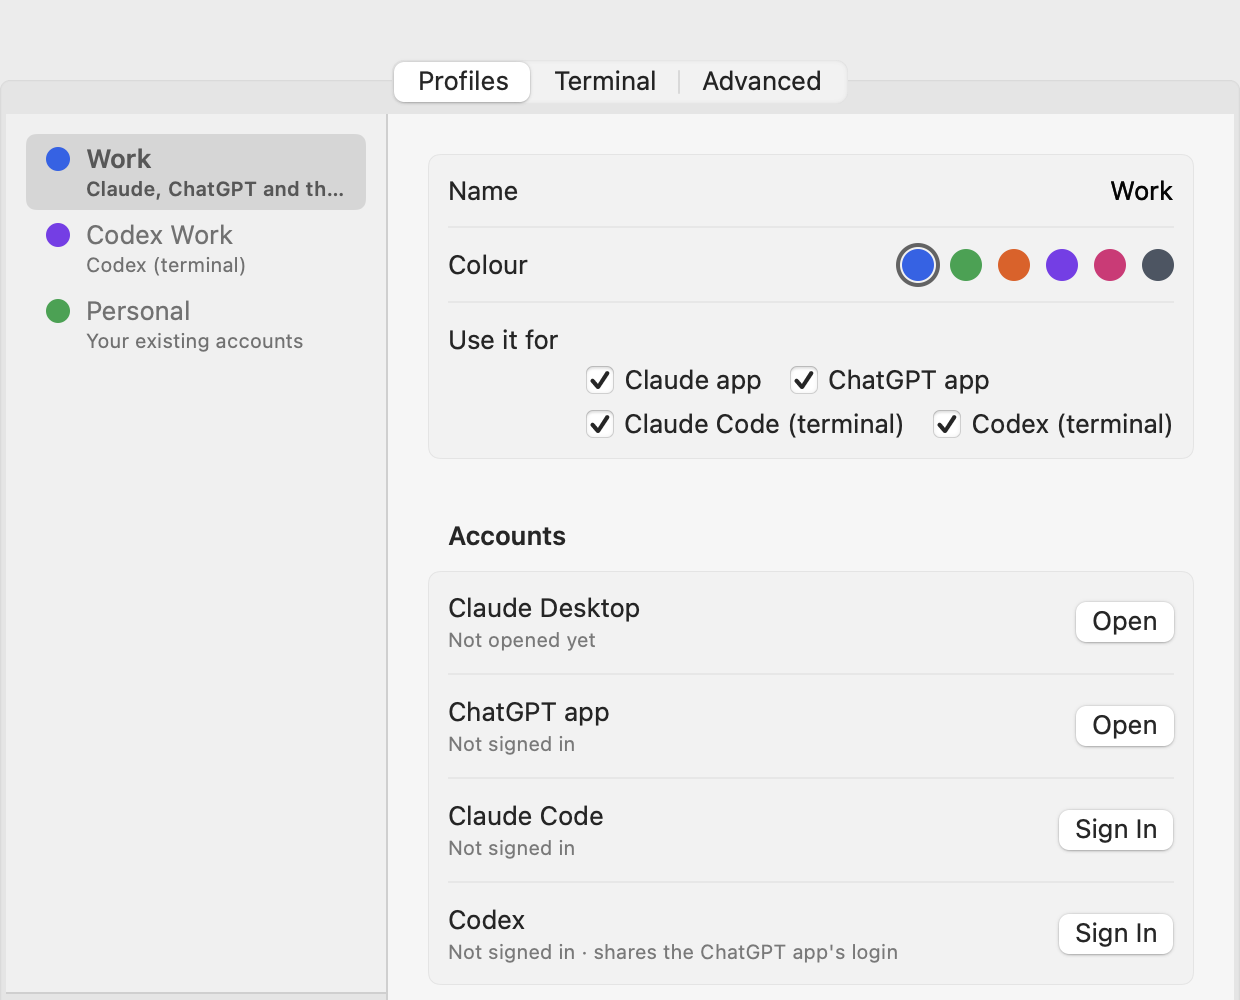Click the Colour row label
This screenshot has height=1000, width=1240.
(488, 265)
